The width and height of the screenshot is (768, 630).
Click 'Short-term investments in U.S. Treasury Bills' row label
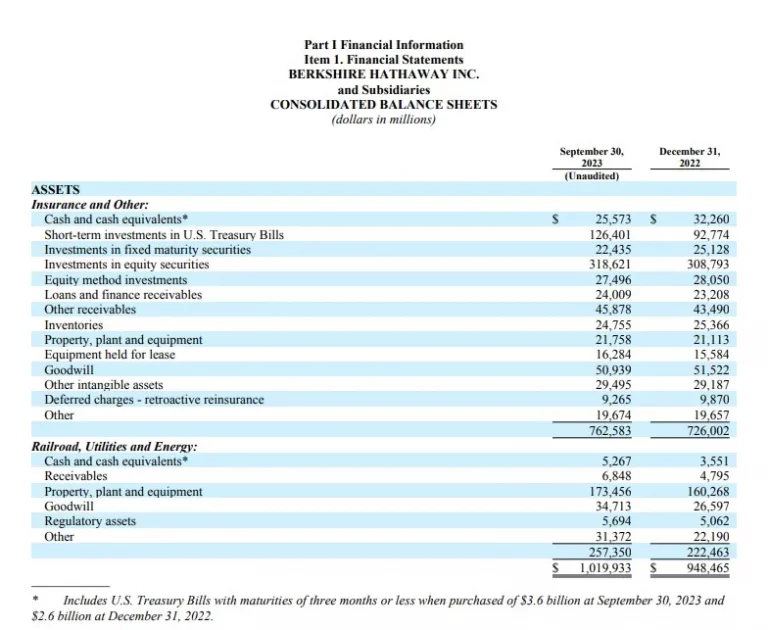[x=164, y=235]
